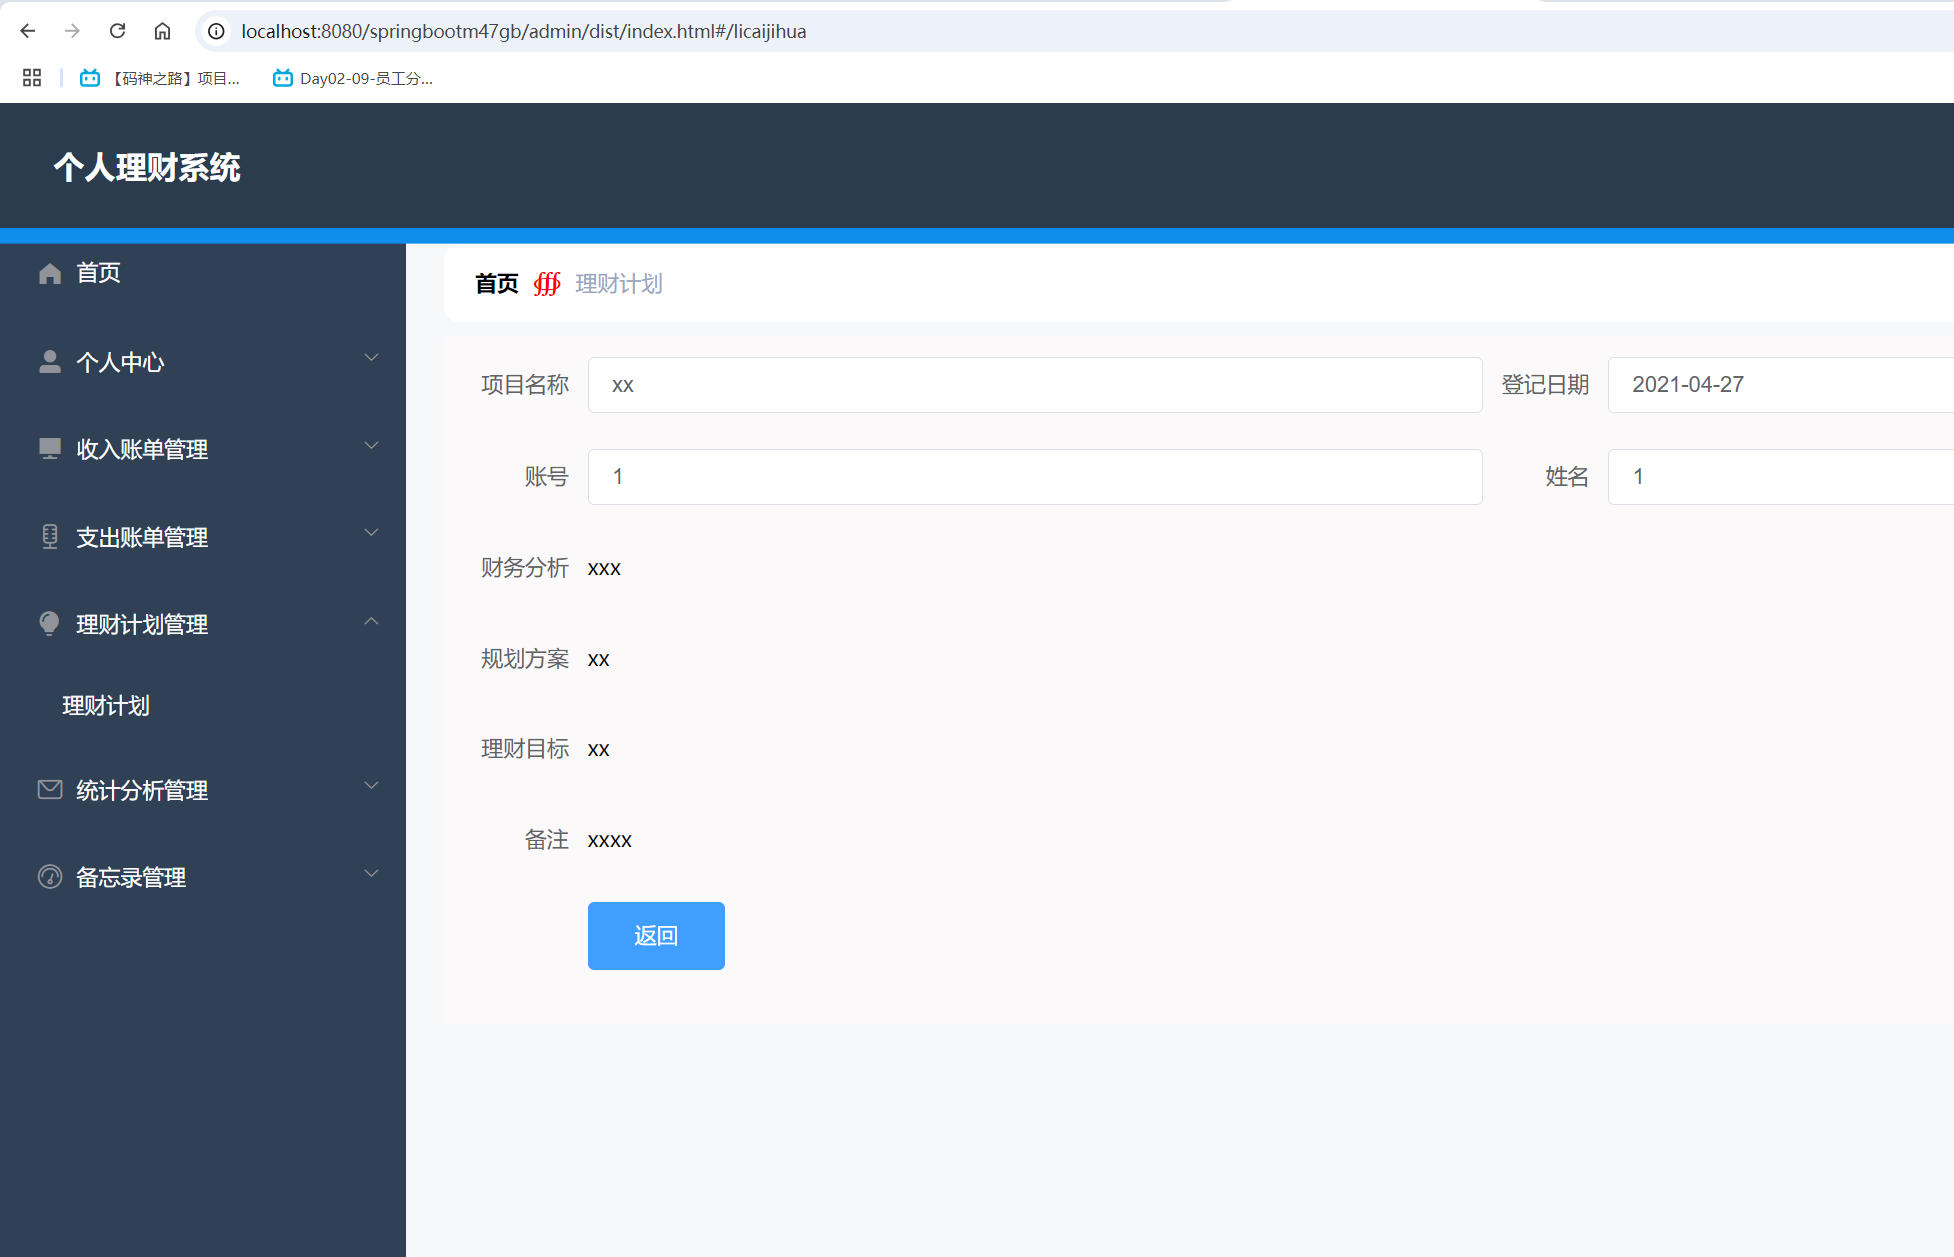
Task: Click the 登记日期 date field
Action: pos(1780,385)
